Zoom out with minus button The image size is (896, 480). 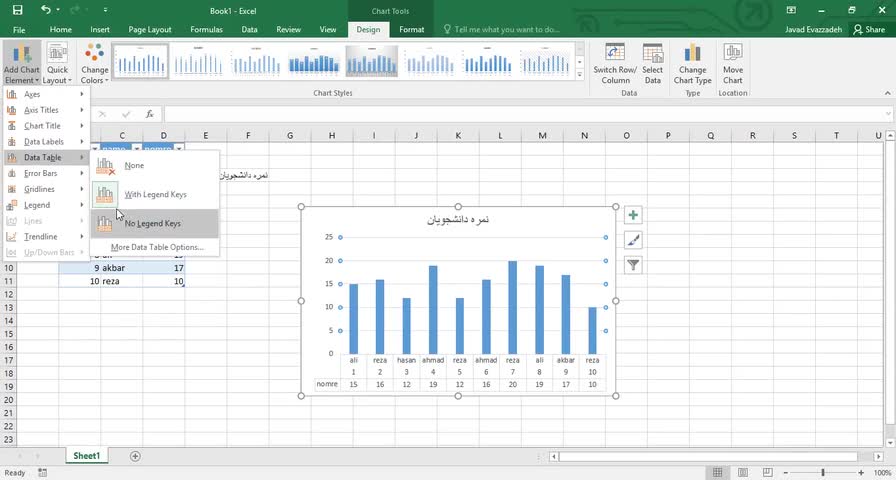click(787, 473)
